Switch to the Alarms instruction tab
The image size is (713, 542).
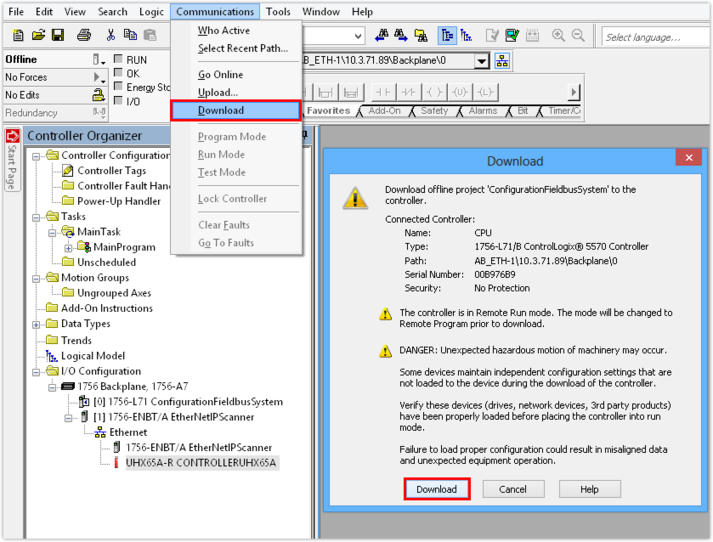(x=482, y=111)
